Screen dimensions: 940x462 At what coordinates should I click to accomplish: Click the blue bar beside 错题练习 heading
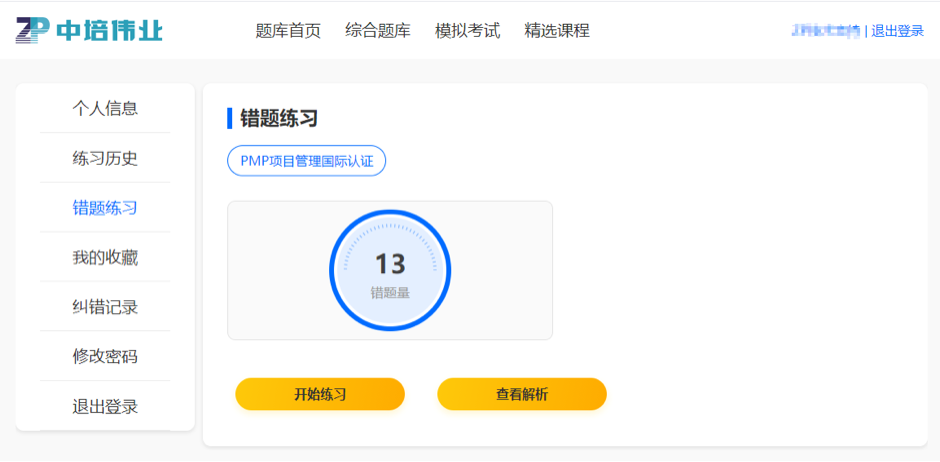230,119
